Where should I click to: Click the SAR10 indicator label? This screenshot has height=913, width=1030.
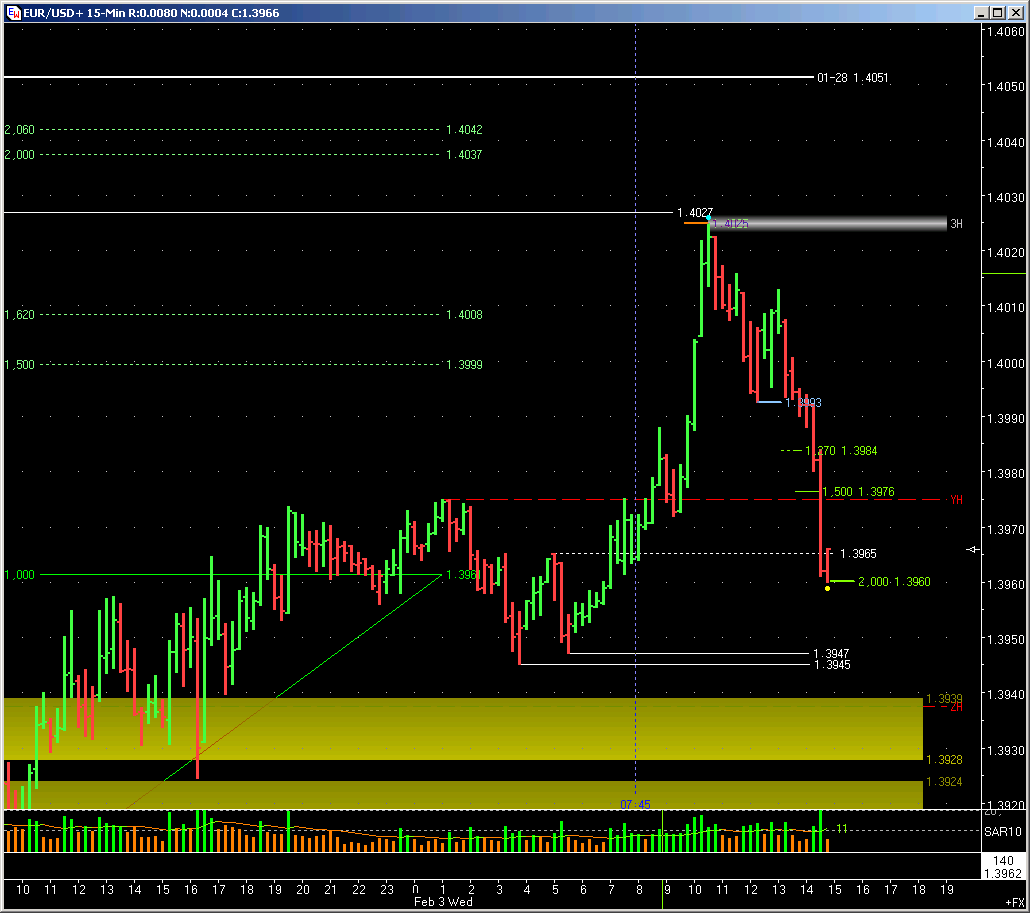pyautogui.click(x=1002, y=832)
